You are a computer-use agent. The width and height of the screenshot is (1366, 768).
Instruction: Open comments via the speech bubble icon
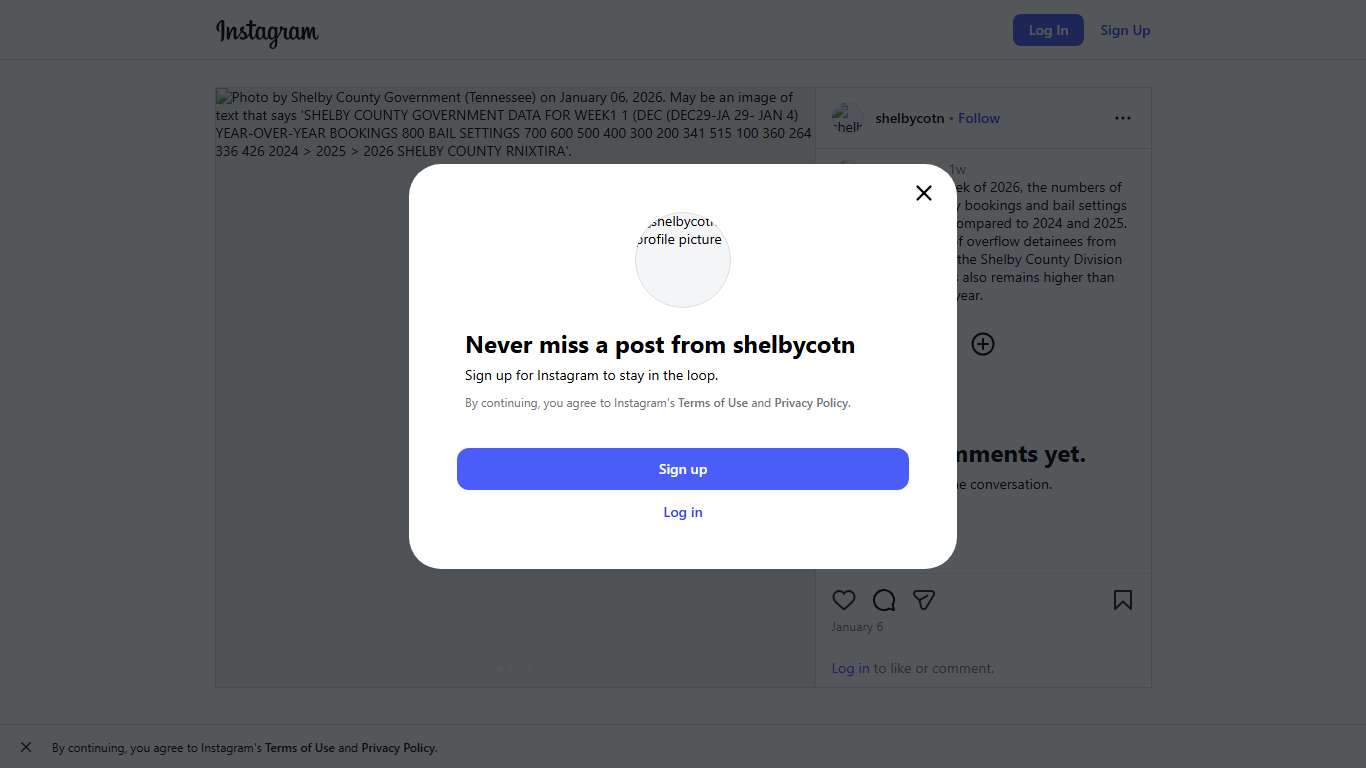point(884,600)
